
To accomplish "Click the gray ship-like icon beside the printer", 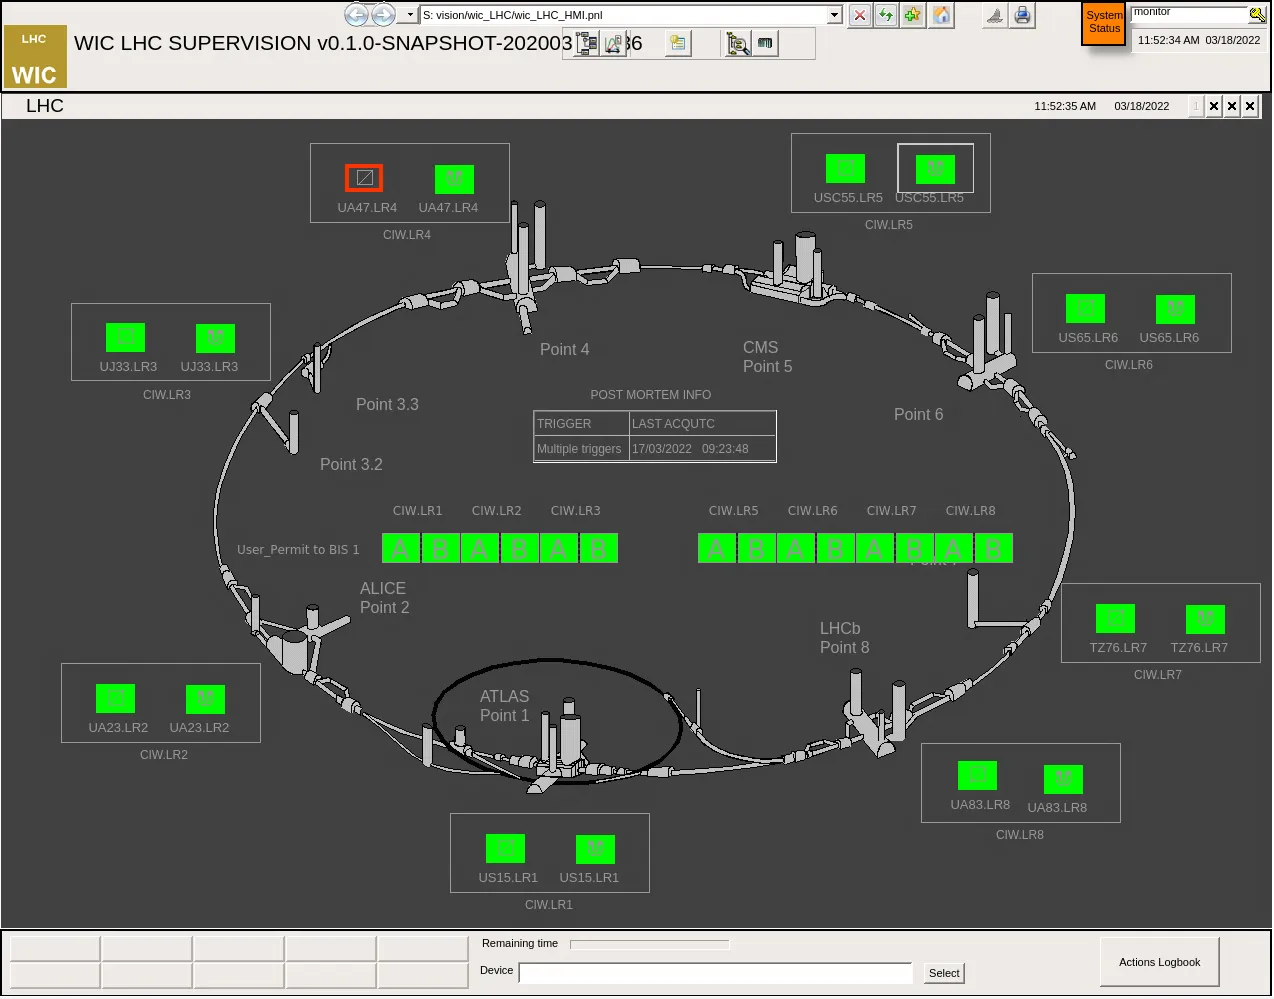I will tap(995, 15).
